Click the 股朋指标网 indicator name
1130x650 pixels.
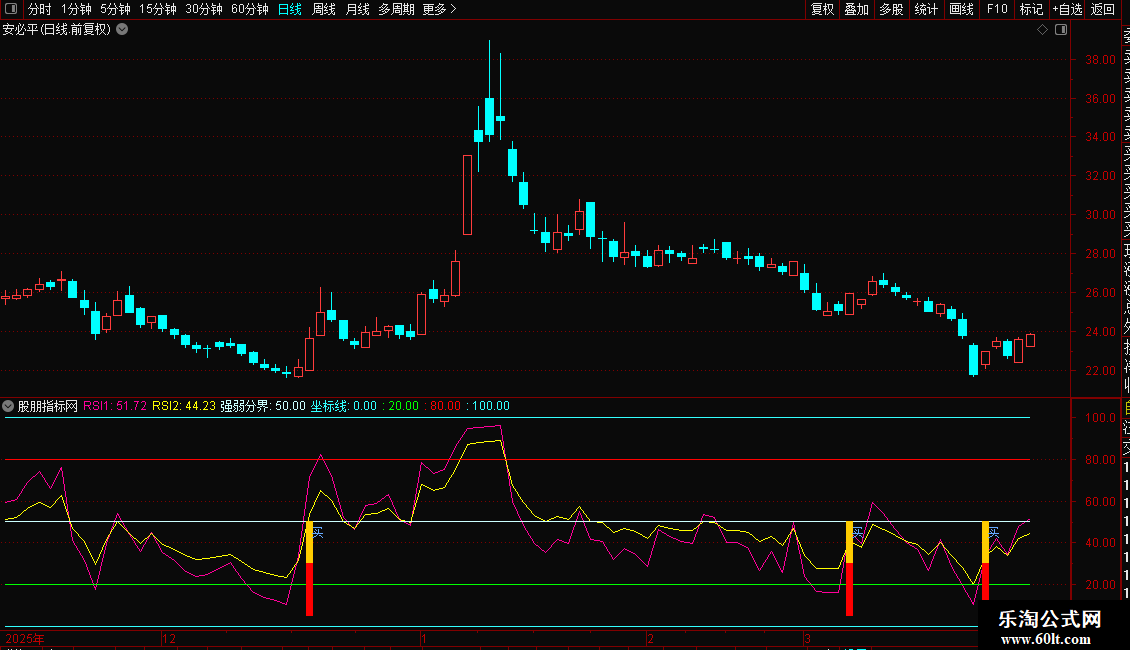click(x=48, y=406)
